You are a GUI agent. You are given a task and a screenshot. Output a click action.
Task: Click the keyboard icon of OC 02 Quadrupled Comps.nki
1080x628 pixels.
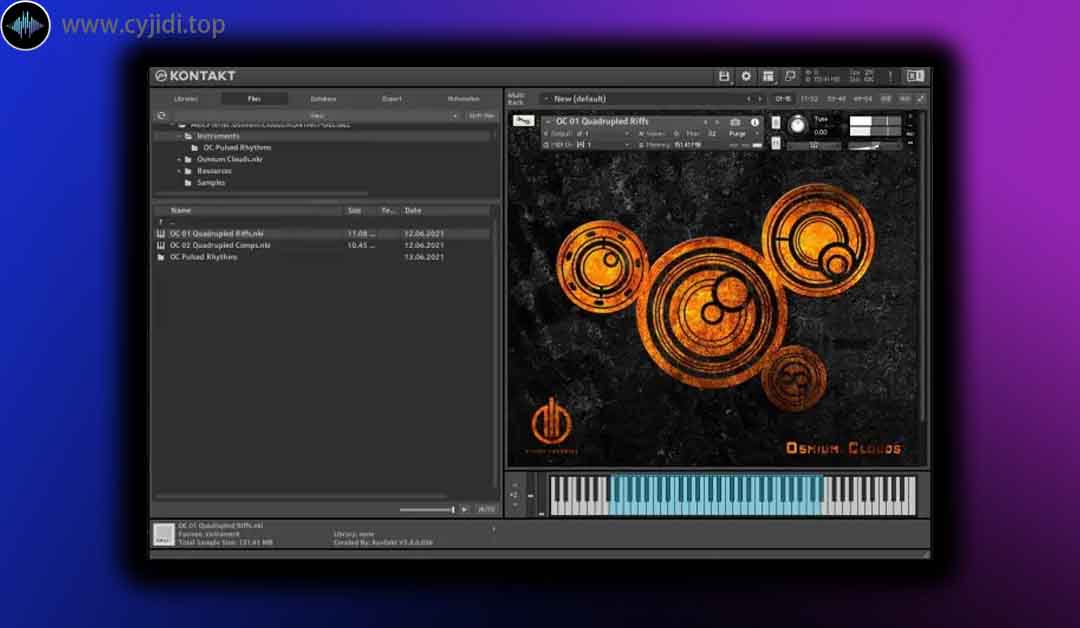point(161,245)
